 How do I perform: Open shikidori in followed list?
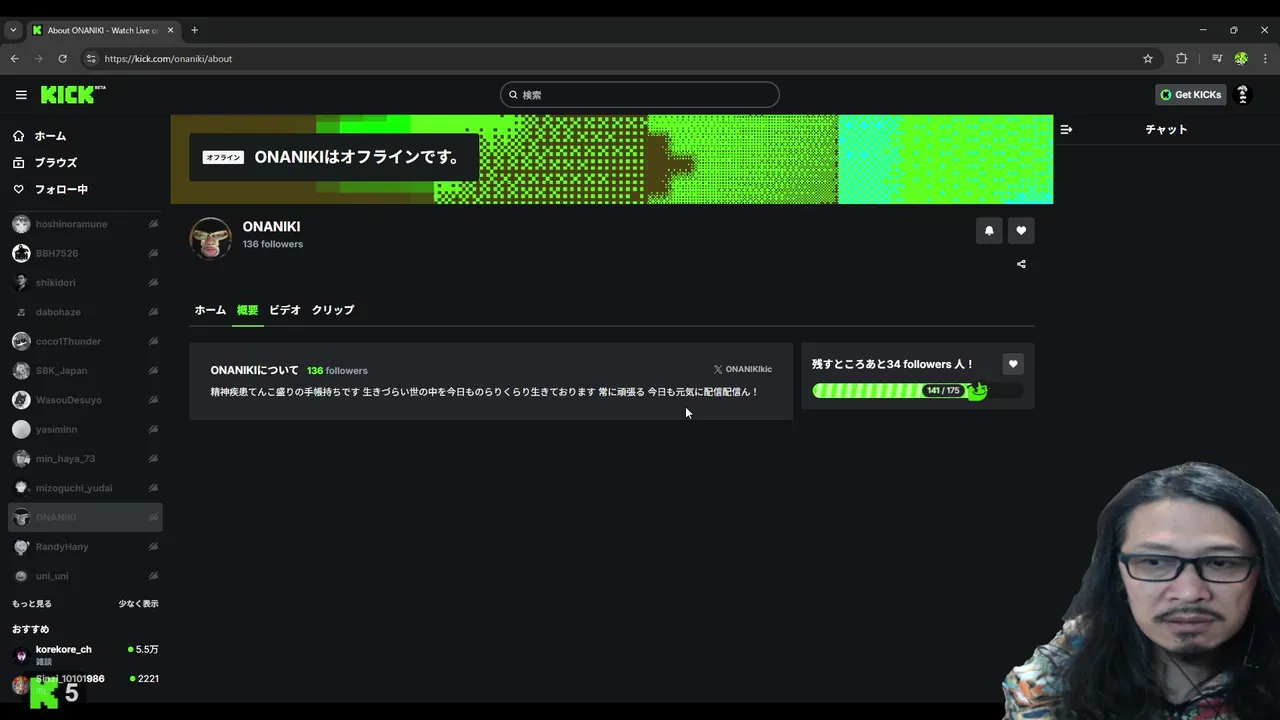85,283
